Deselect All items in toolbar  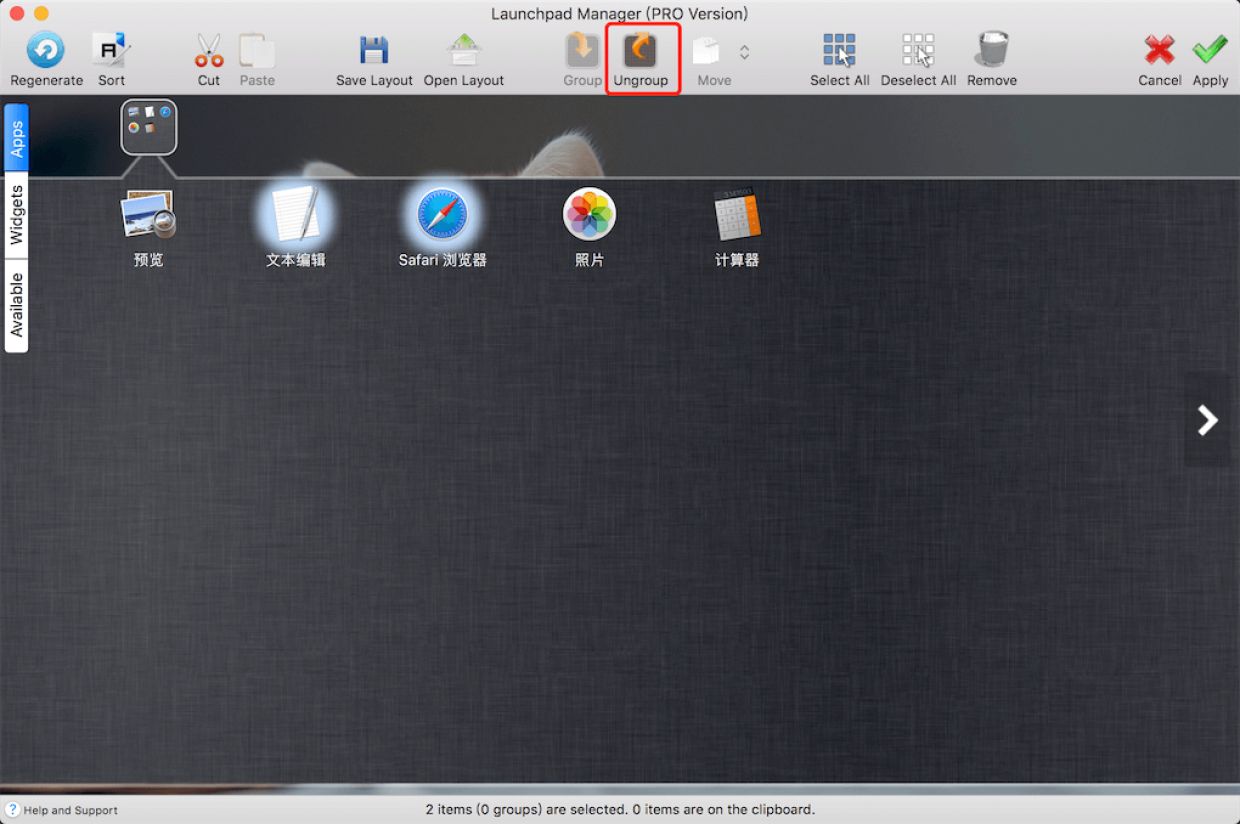point(918,50)
